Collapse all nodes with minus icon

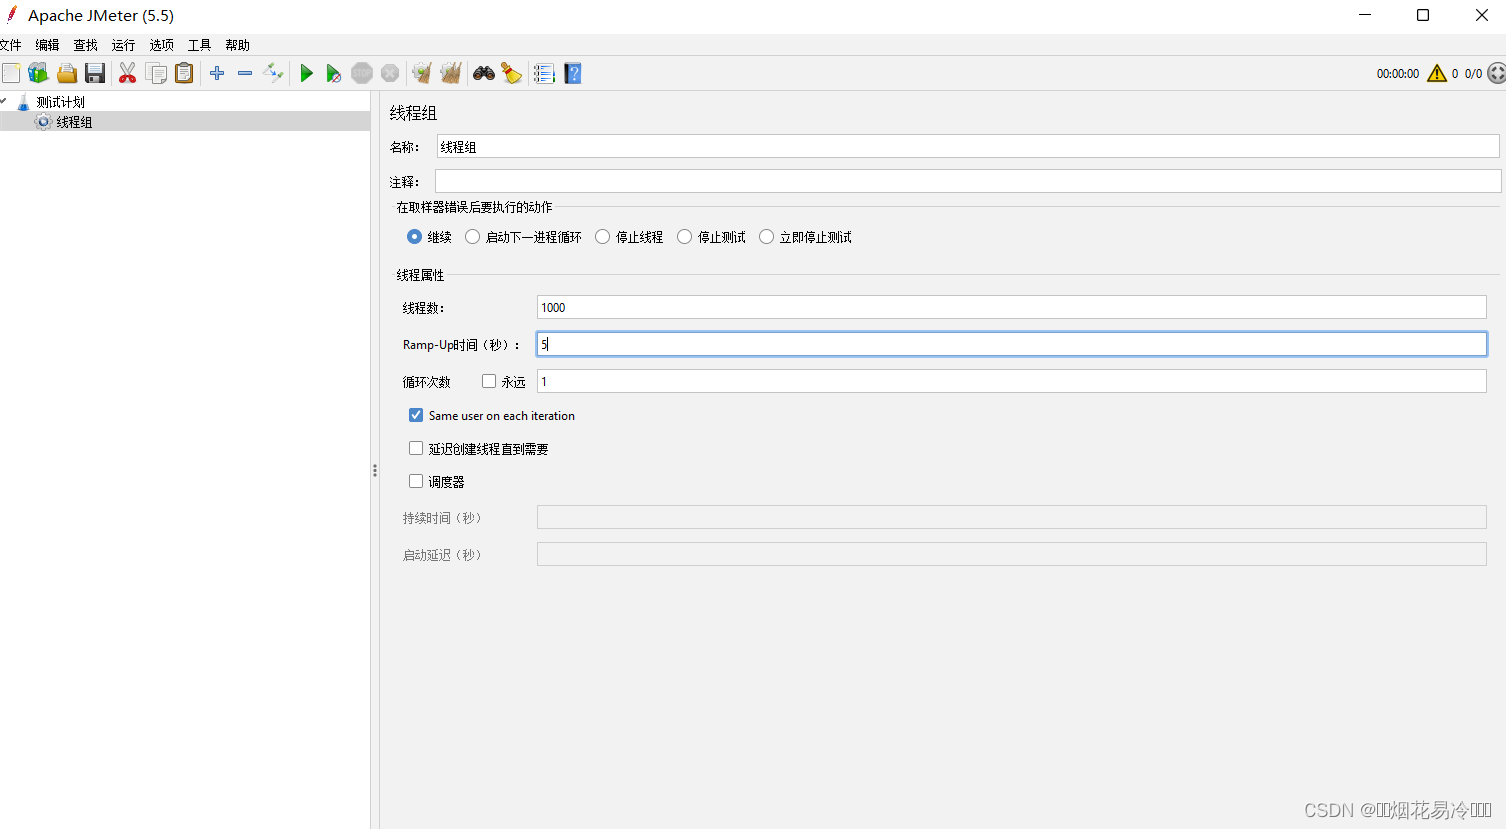245,73
